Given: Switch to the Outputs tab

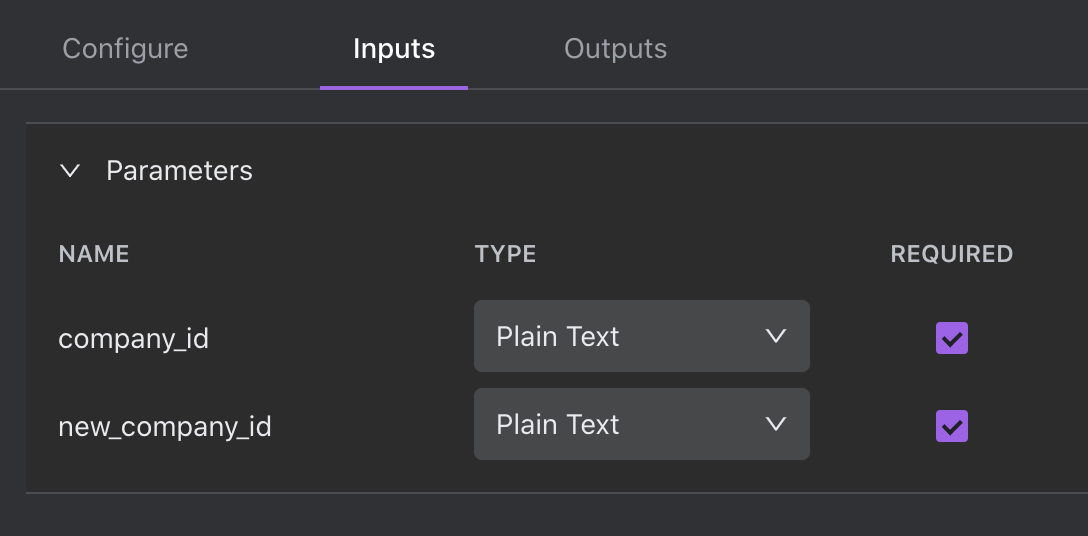Looking at the screenshot, I should point(615,49).
